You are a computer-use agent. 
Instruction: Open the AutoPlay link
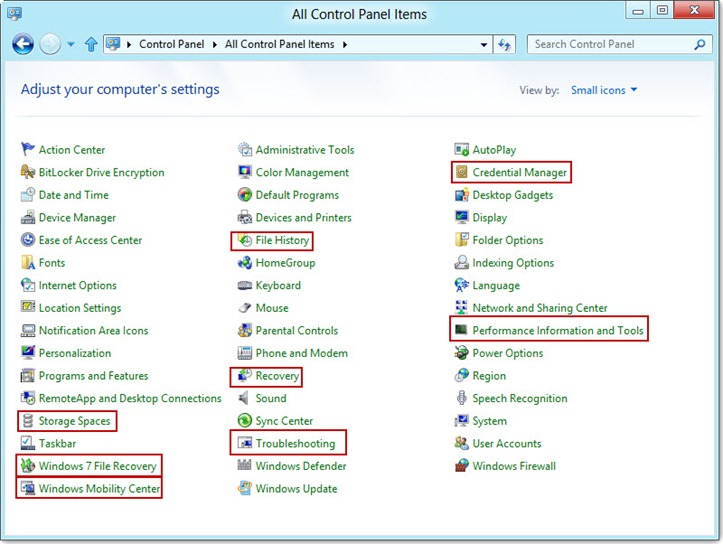(x=494, y=150)
